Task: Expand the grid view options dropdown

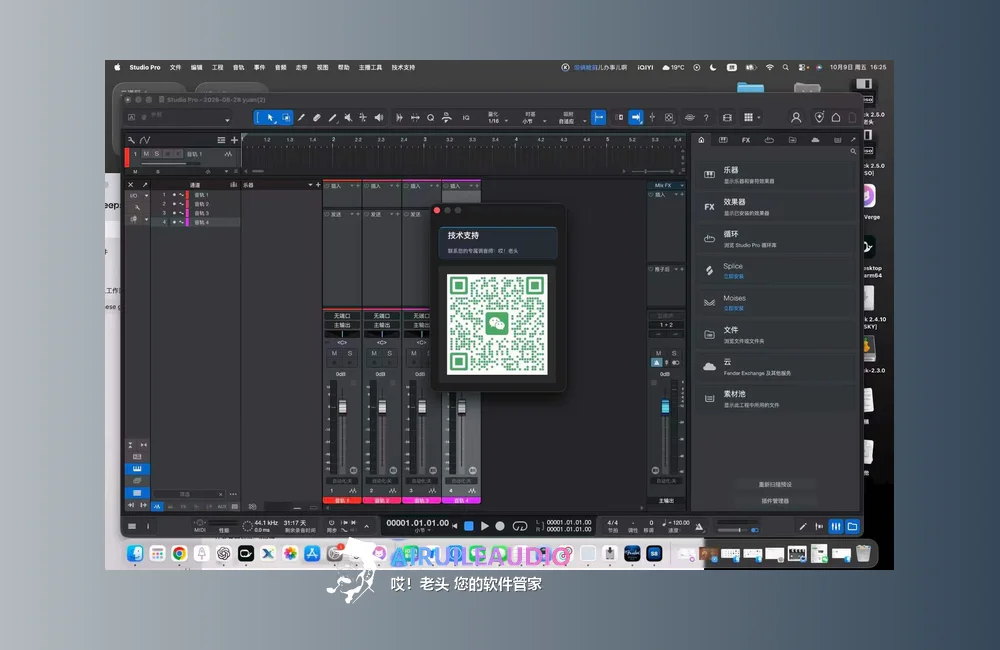Action: pyautogui.click(x=759, y=117)
